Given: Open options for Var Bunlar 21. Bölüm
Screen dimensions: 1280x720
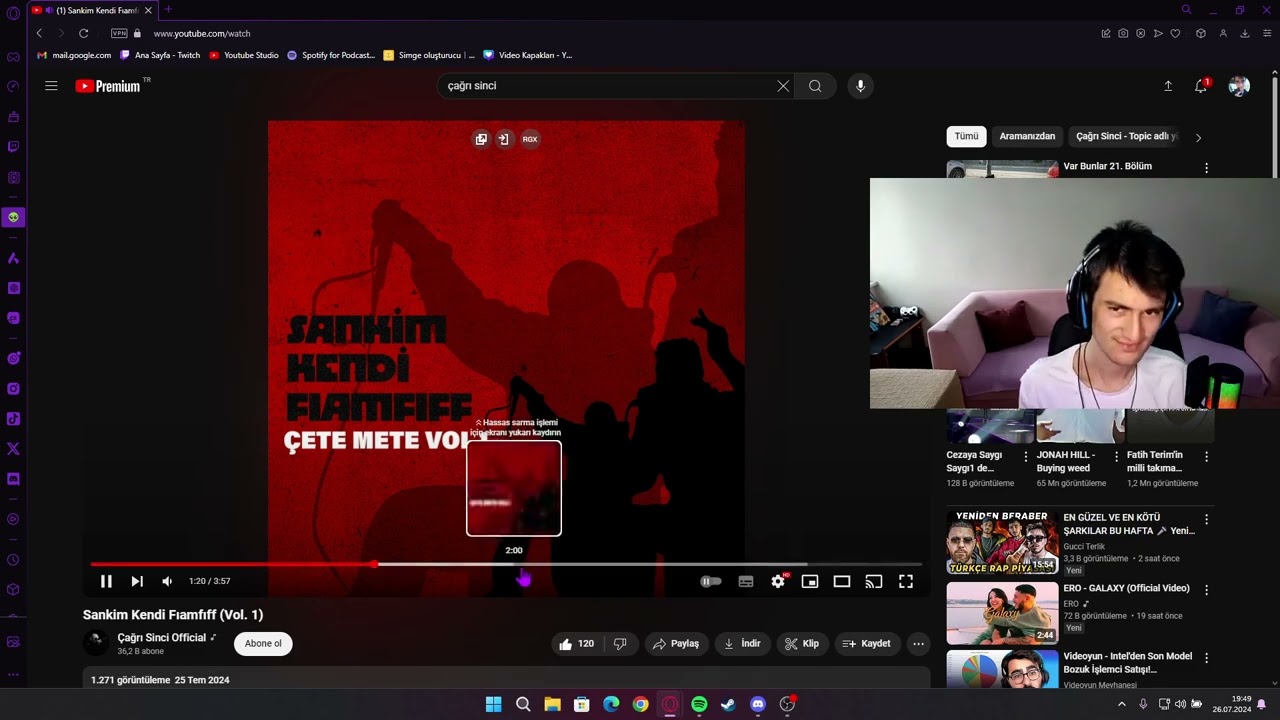Looking at the screenshot, I should click(x=1206, y=168).
